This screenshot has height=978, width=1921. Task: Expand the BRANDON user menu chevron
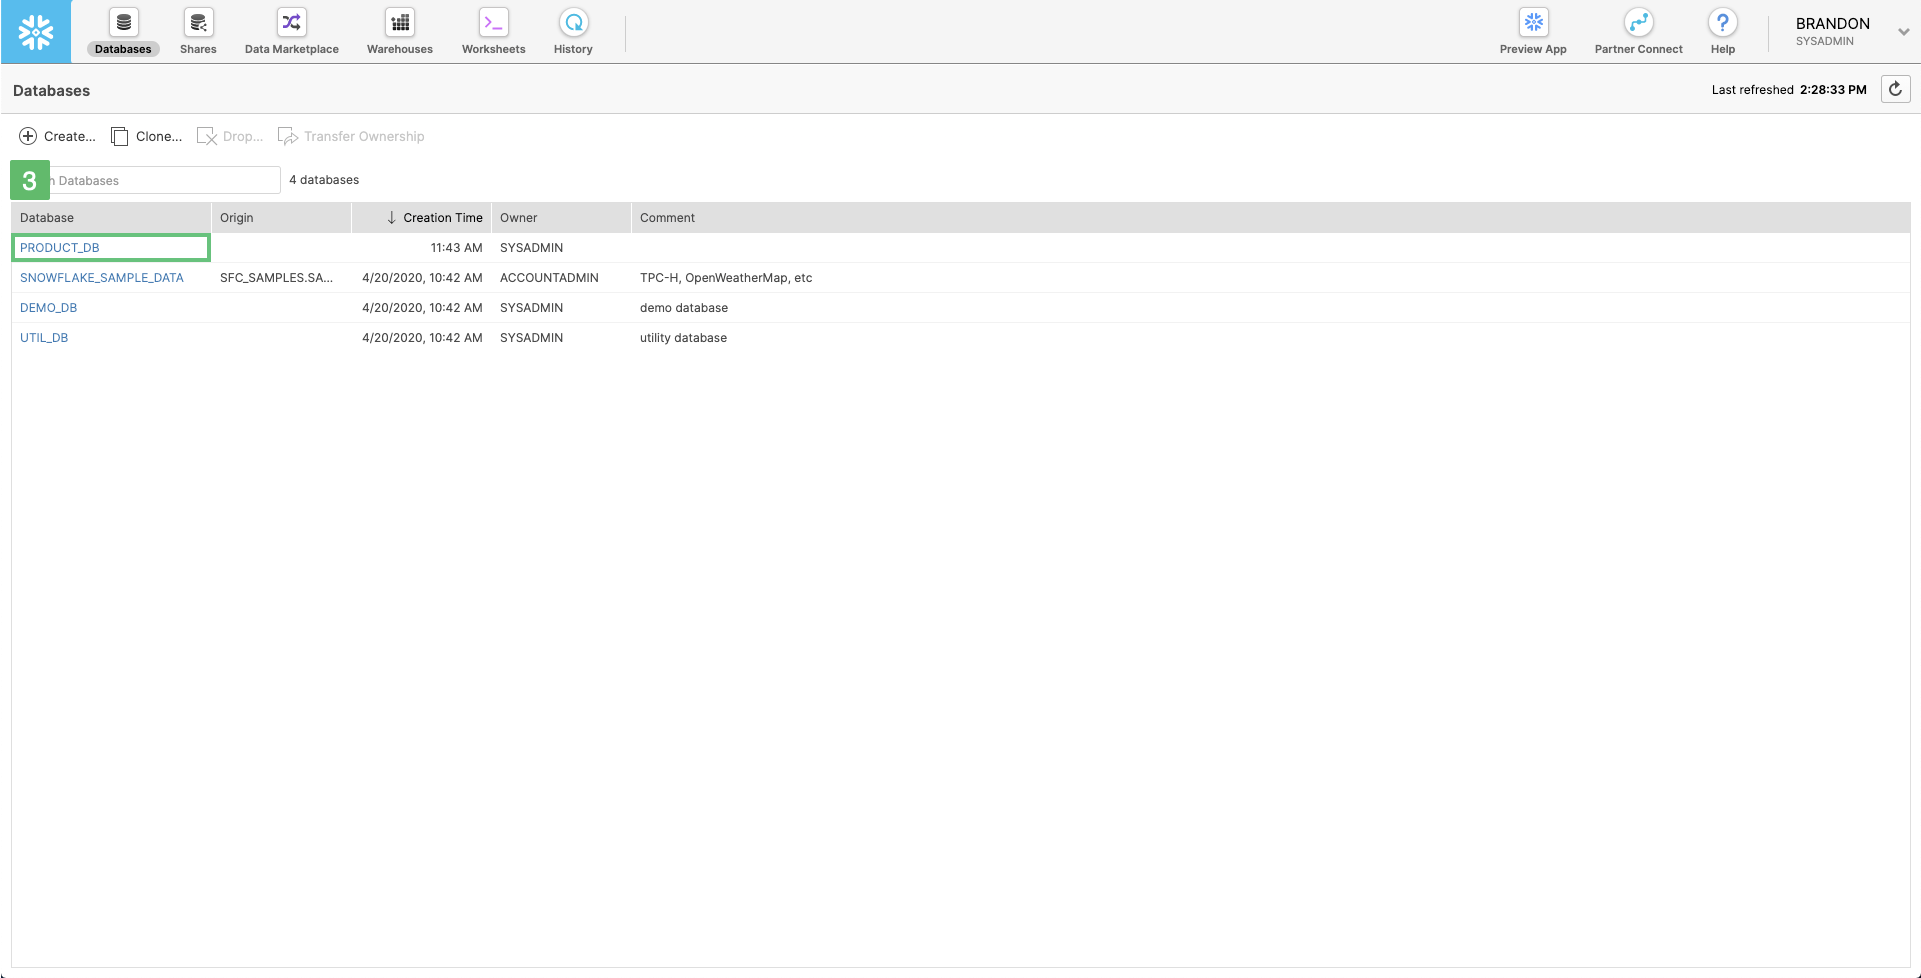(1904, 32)
